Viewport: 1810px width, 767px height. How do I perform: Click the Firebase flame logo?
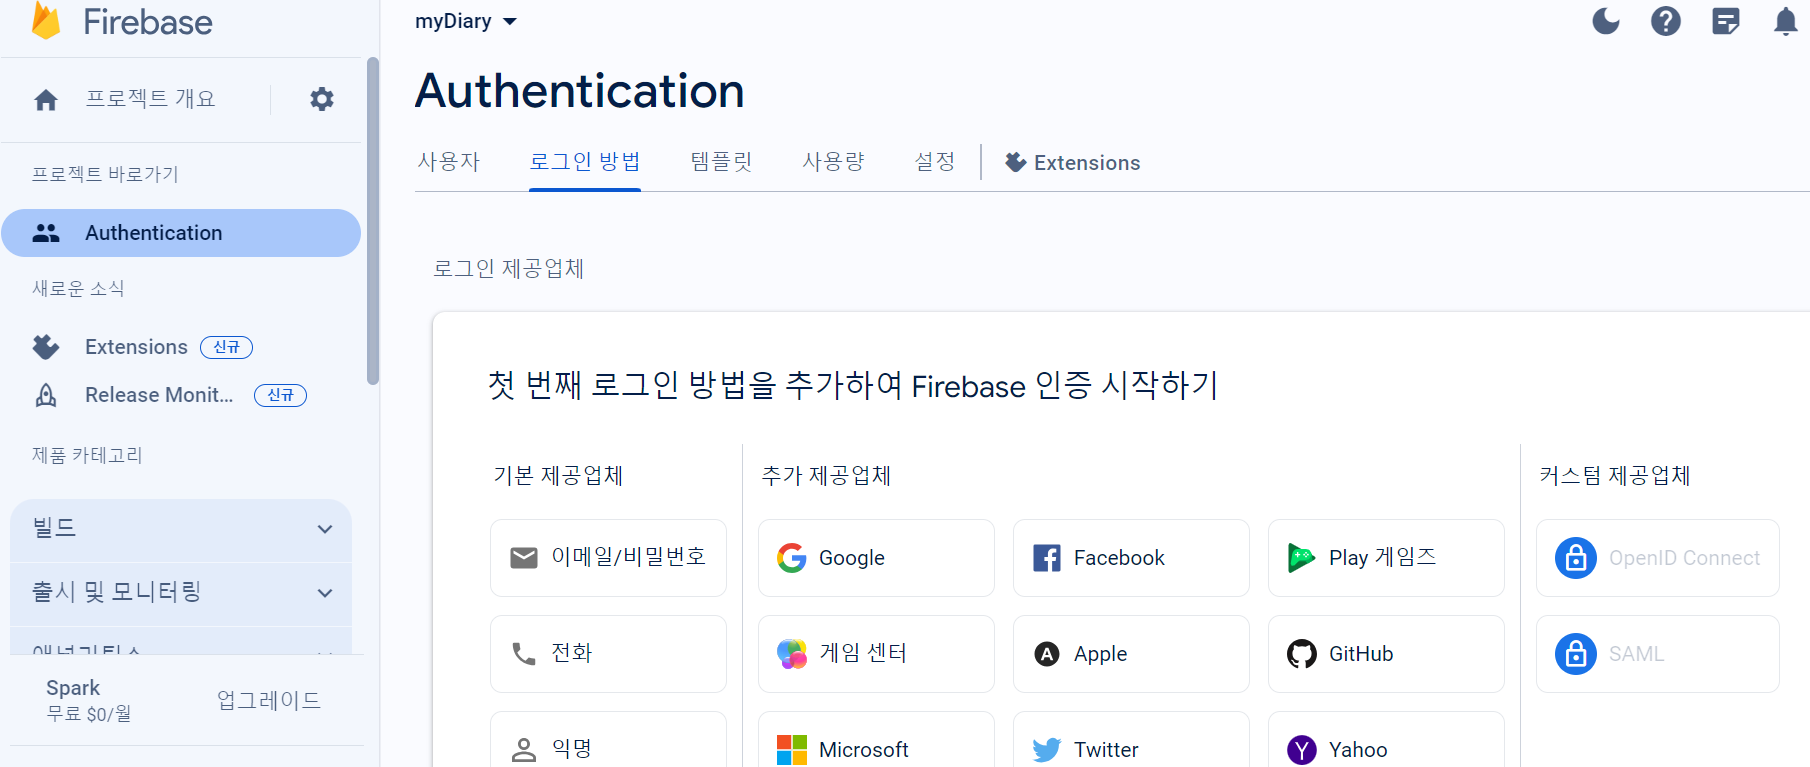(46, 21)
